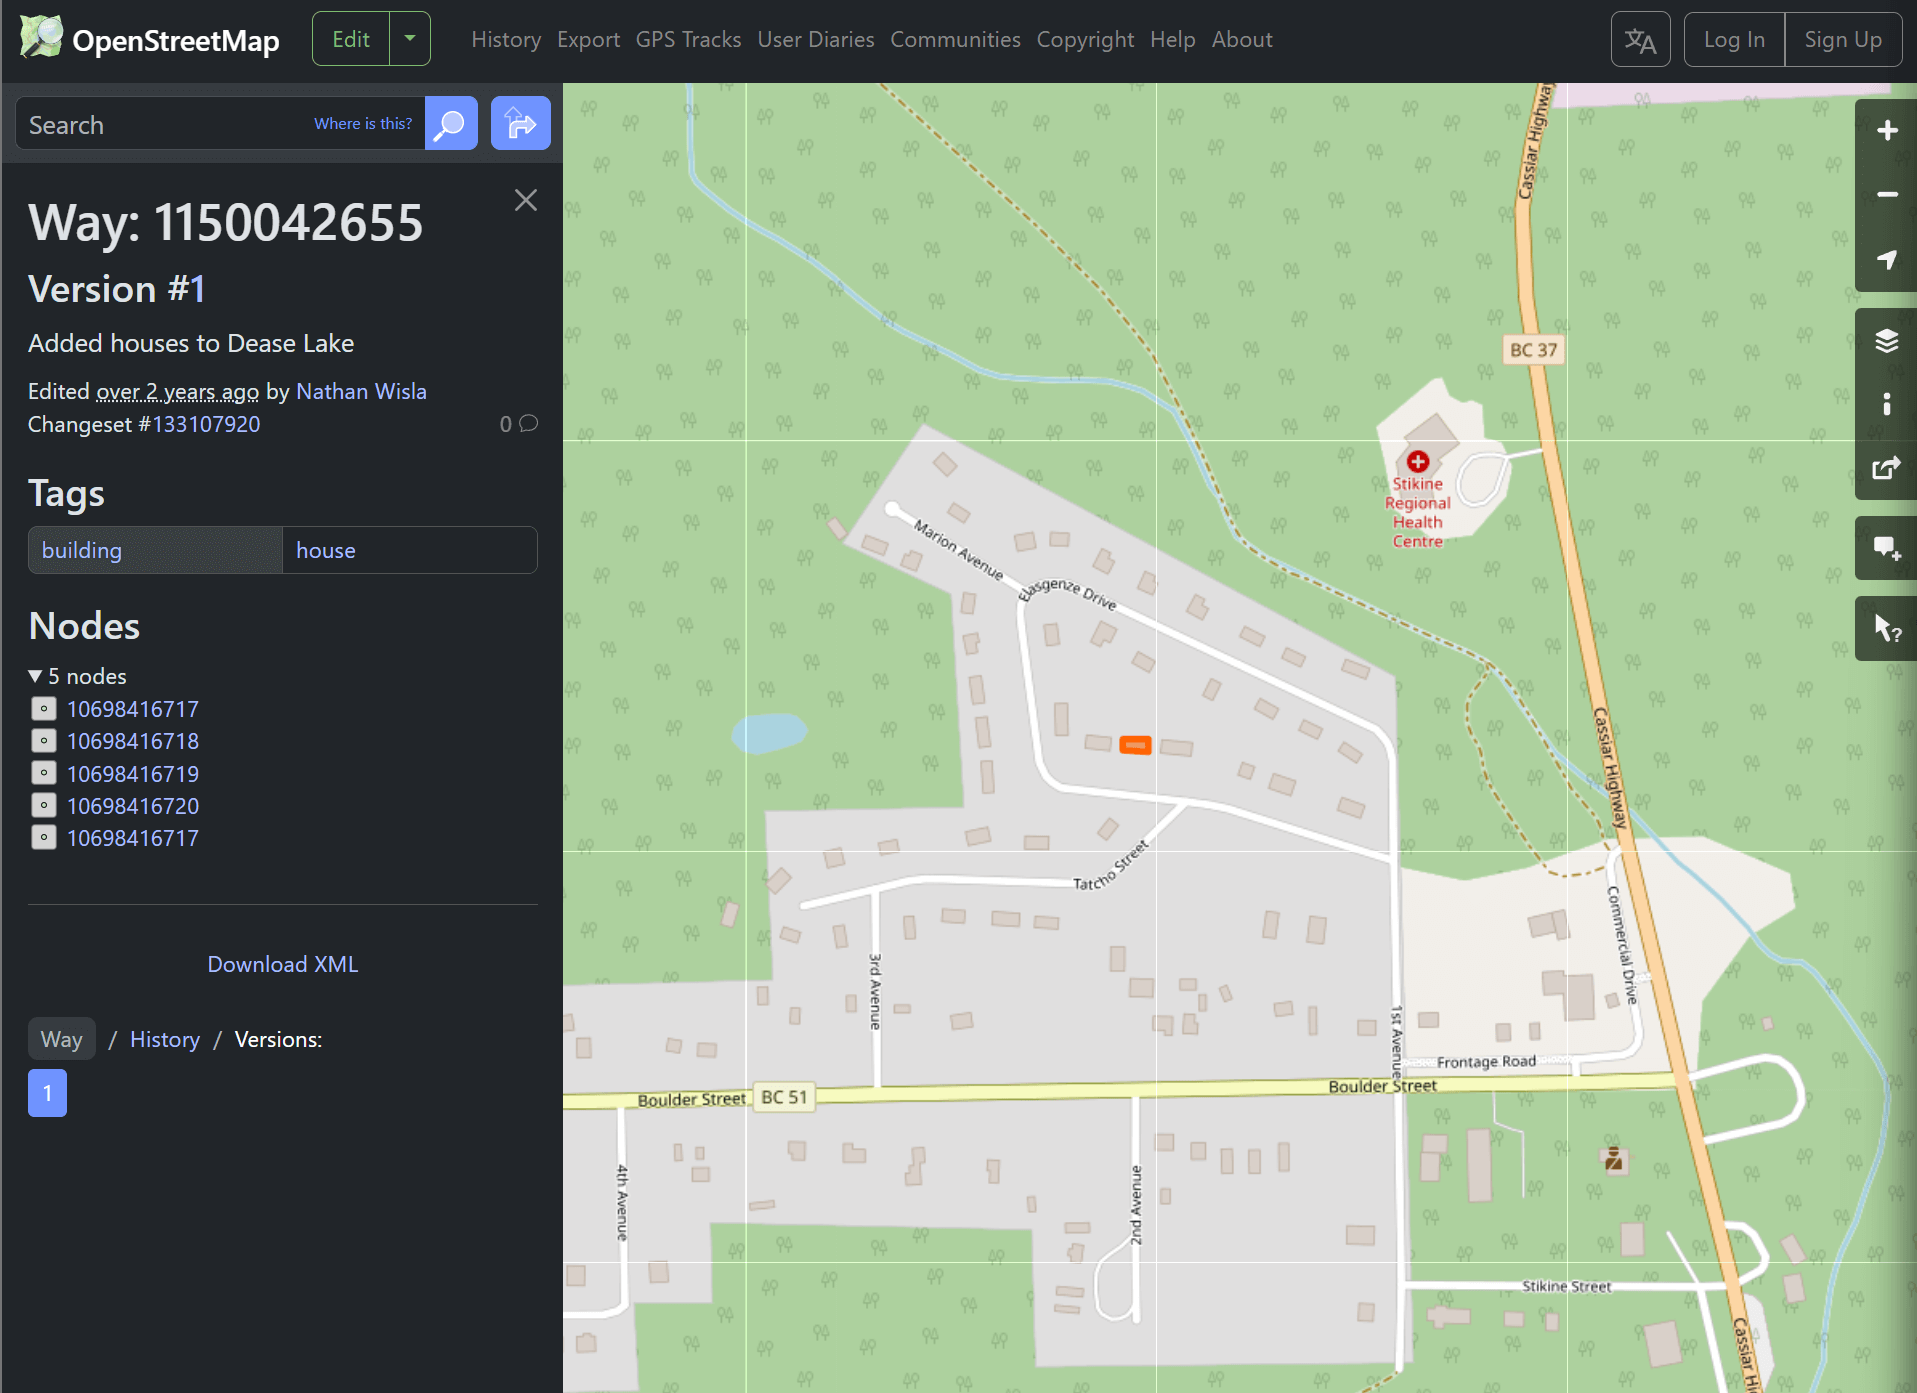Image resolution: width=1917 pixels, height=1393 pixels.
Task: Click the 'Where is this?' link
Action: point(363,124)
